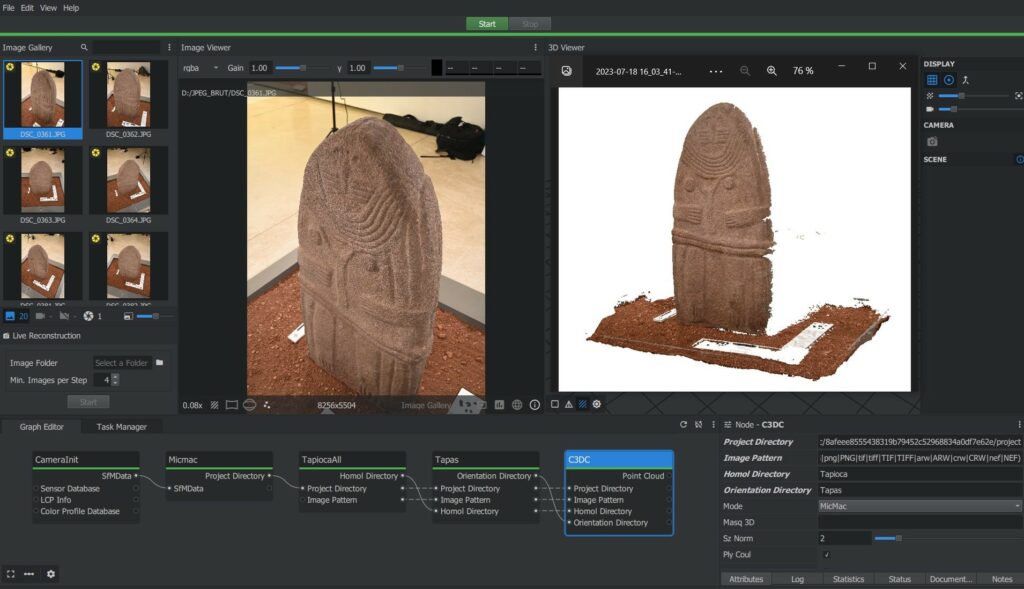Open the Edit menu

coord(27,8)
